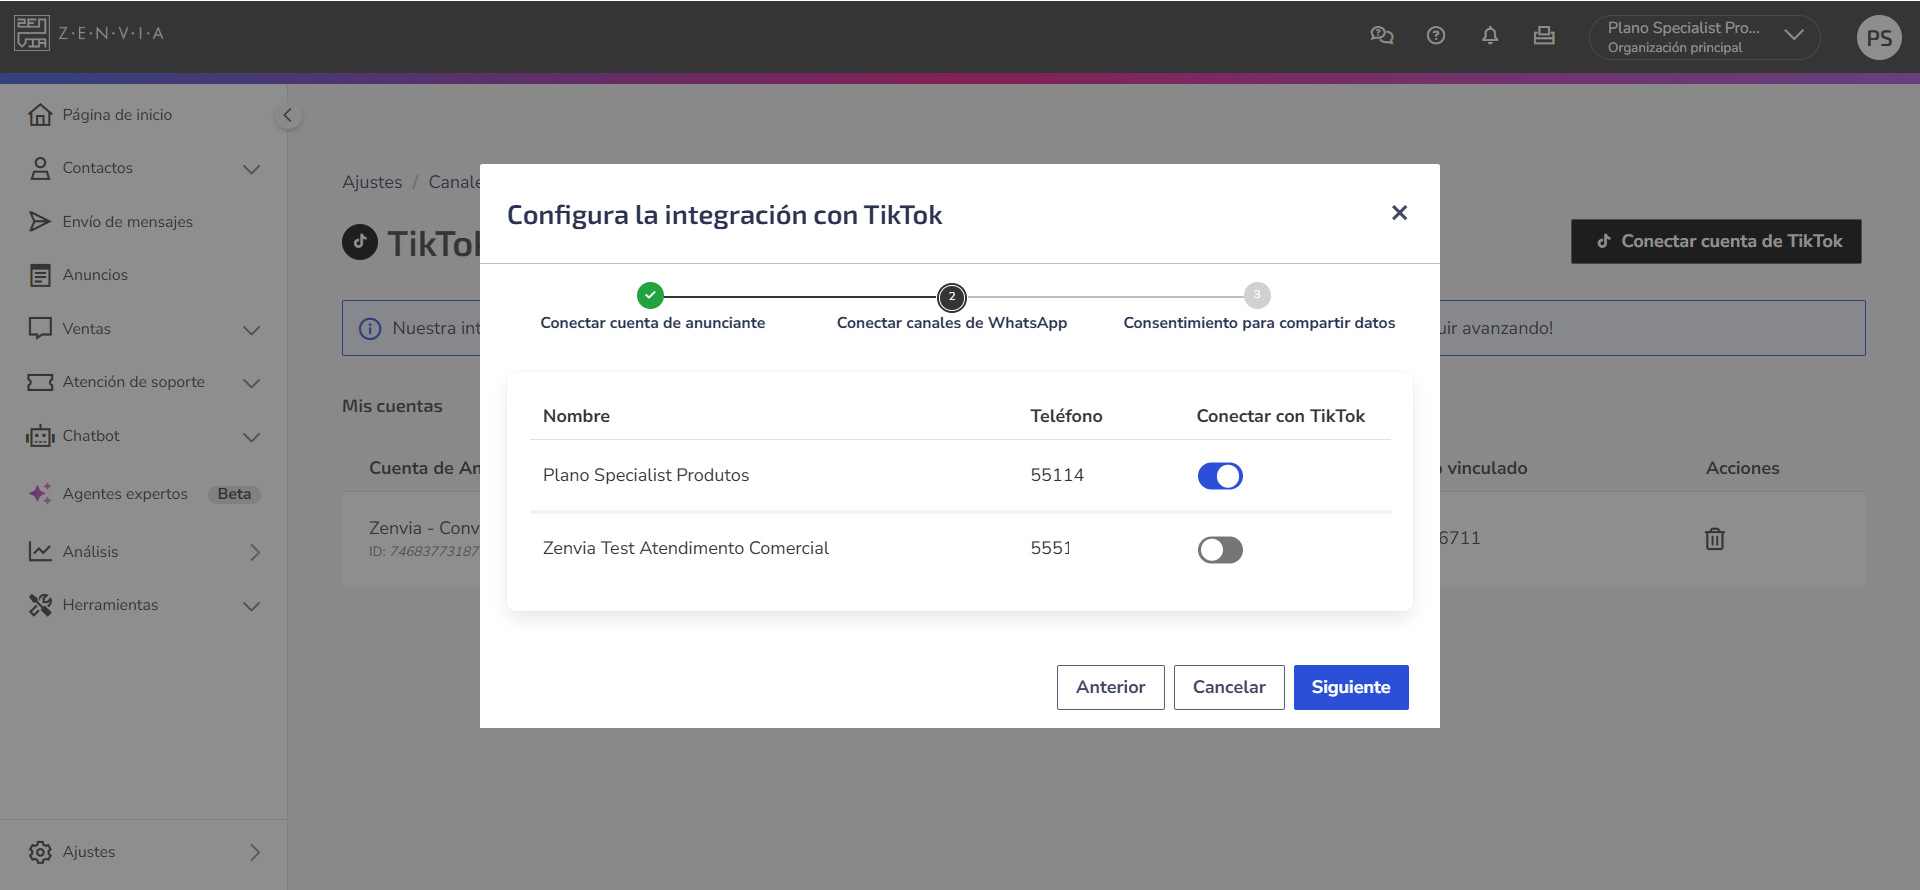The image size is (1920, 890).
Task: Click the Beta badge
Action: (234, 494)
